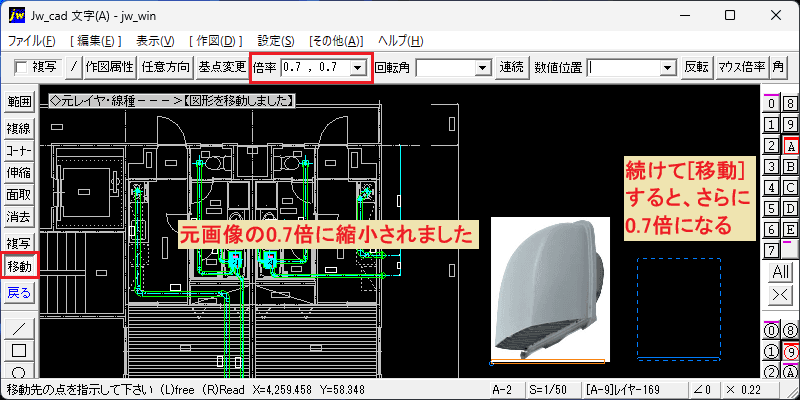The image size is (800, 400).
Task: Click the 数値位置 input field
Action: coord(623,67)
